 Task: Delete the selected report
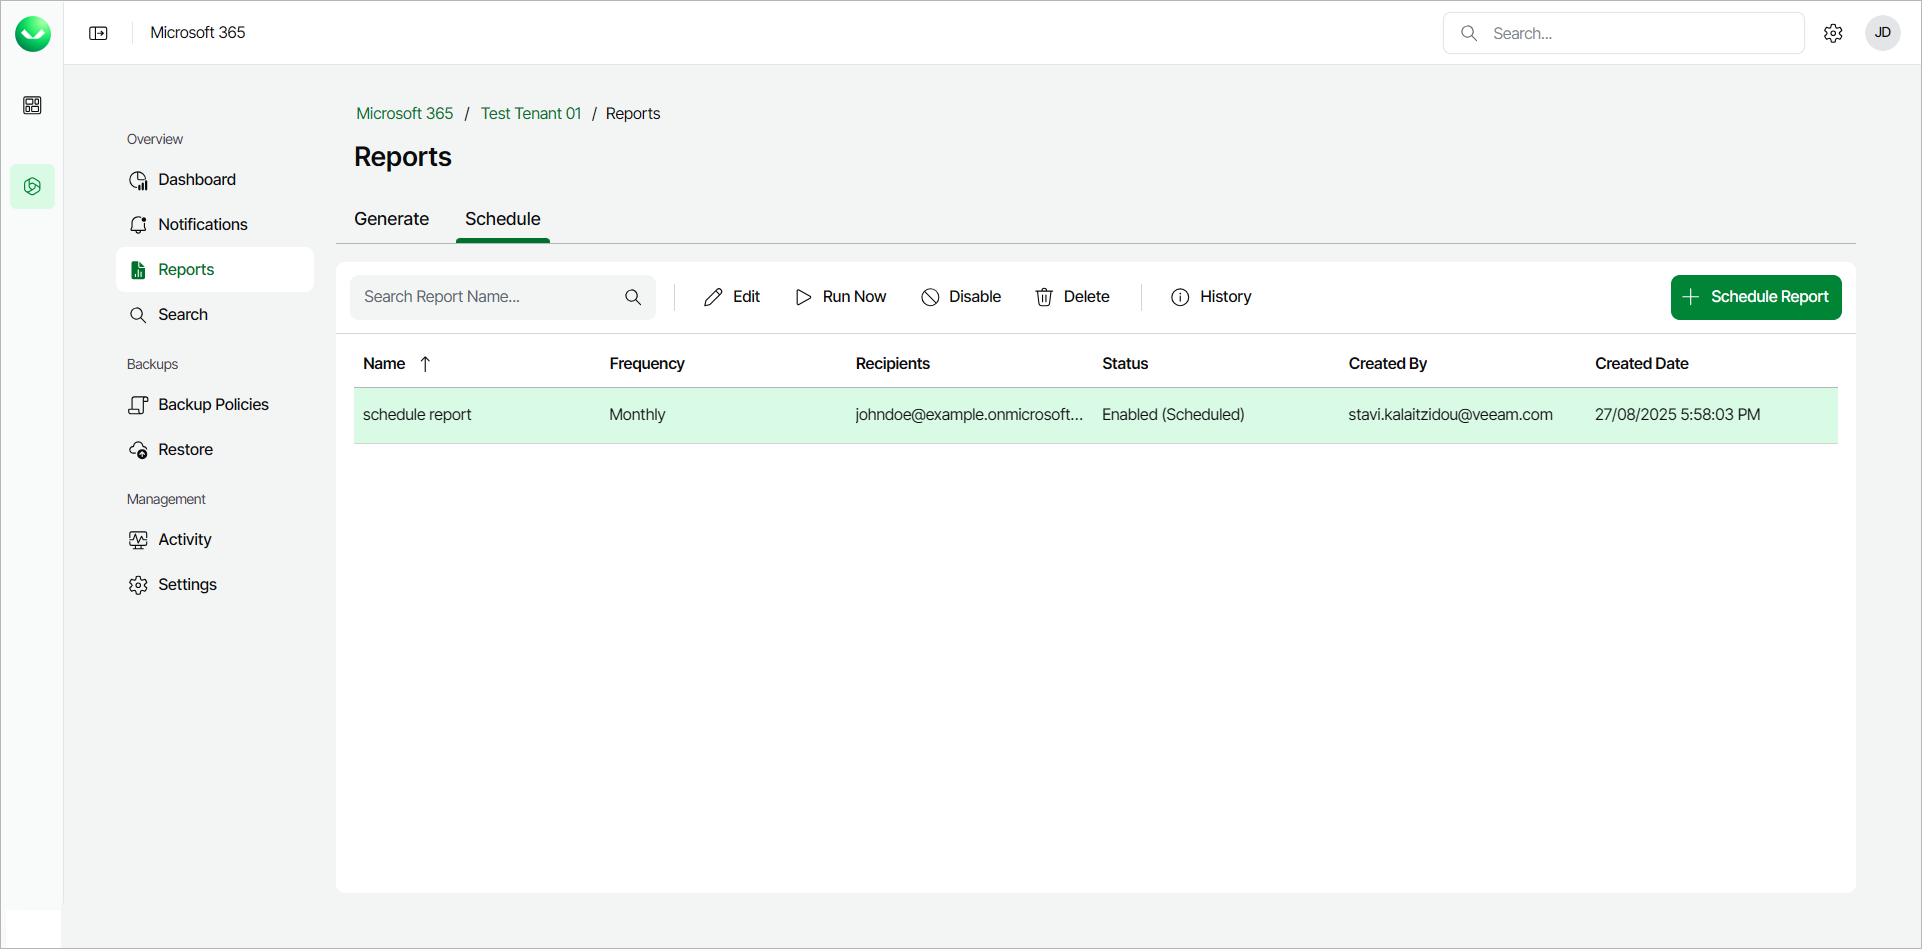pos(1072,297)
